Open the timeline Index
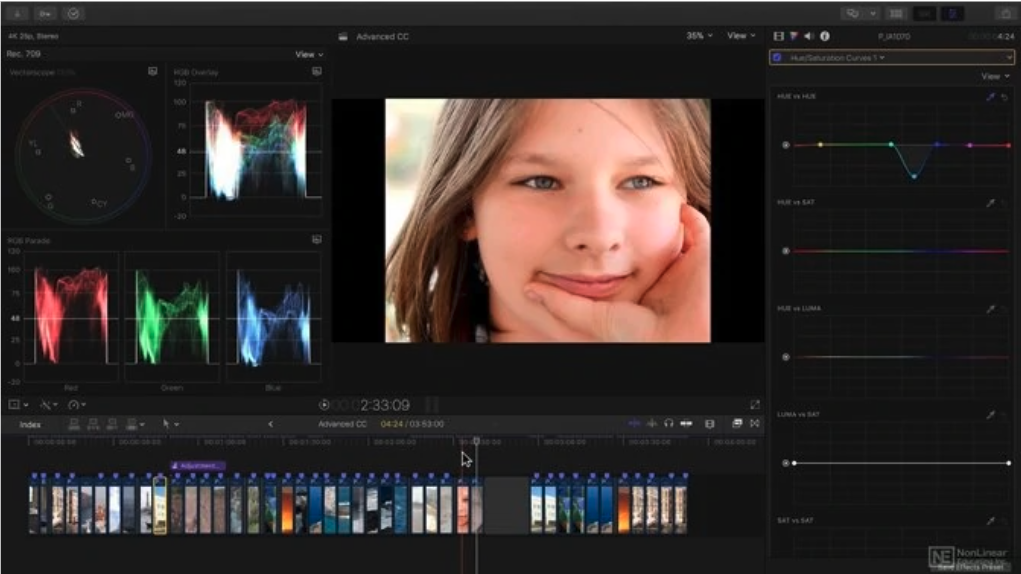Image resolution: width=1021 pixels, height=574 pixels. coord(30,424)
